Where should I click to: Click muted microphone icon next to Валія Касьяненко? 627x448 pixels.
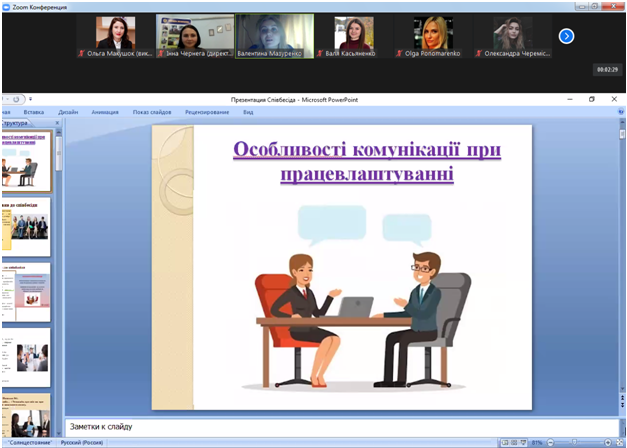(320, 53)
